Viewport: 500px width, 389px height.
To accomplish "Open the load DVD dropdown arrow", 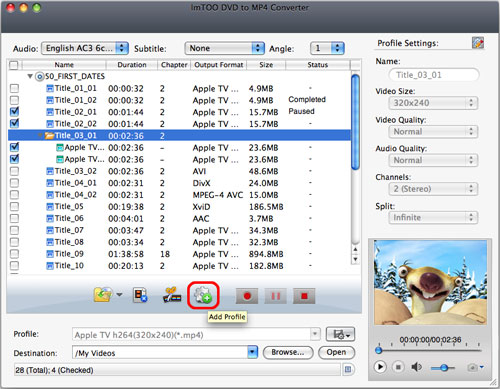I will 119,295.
